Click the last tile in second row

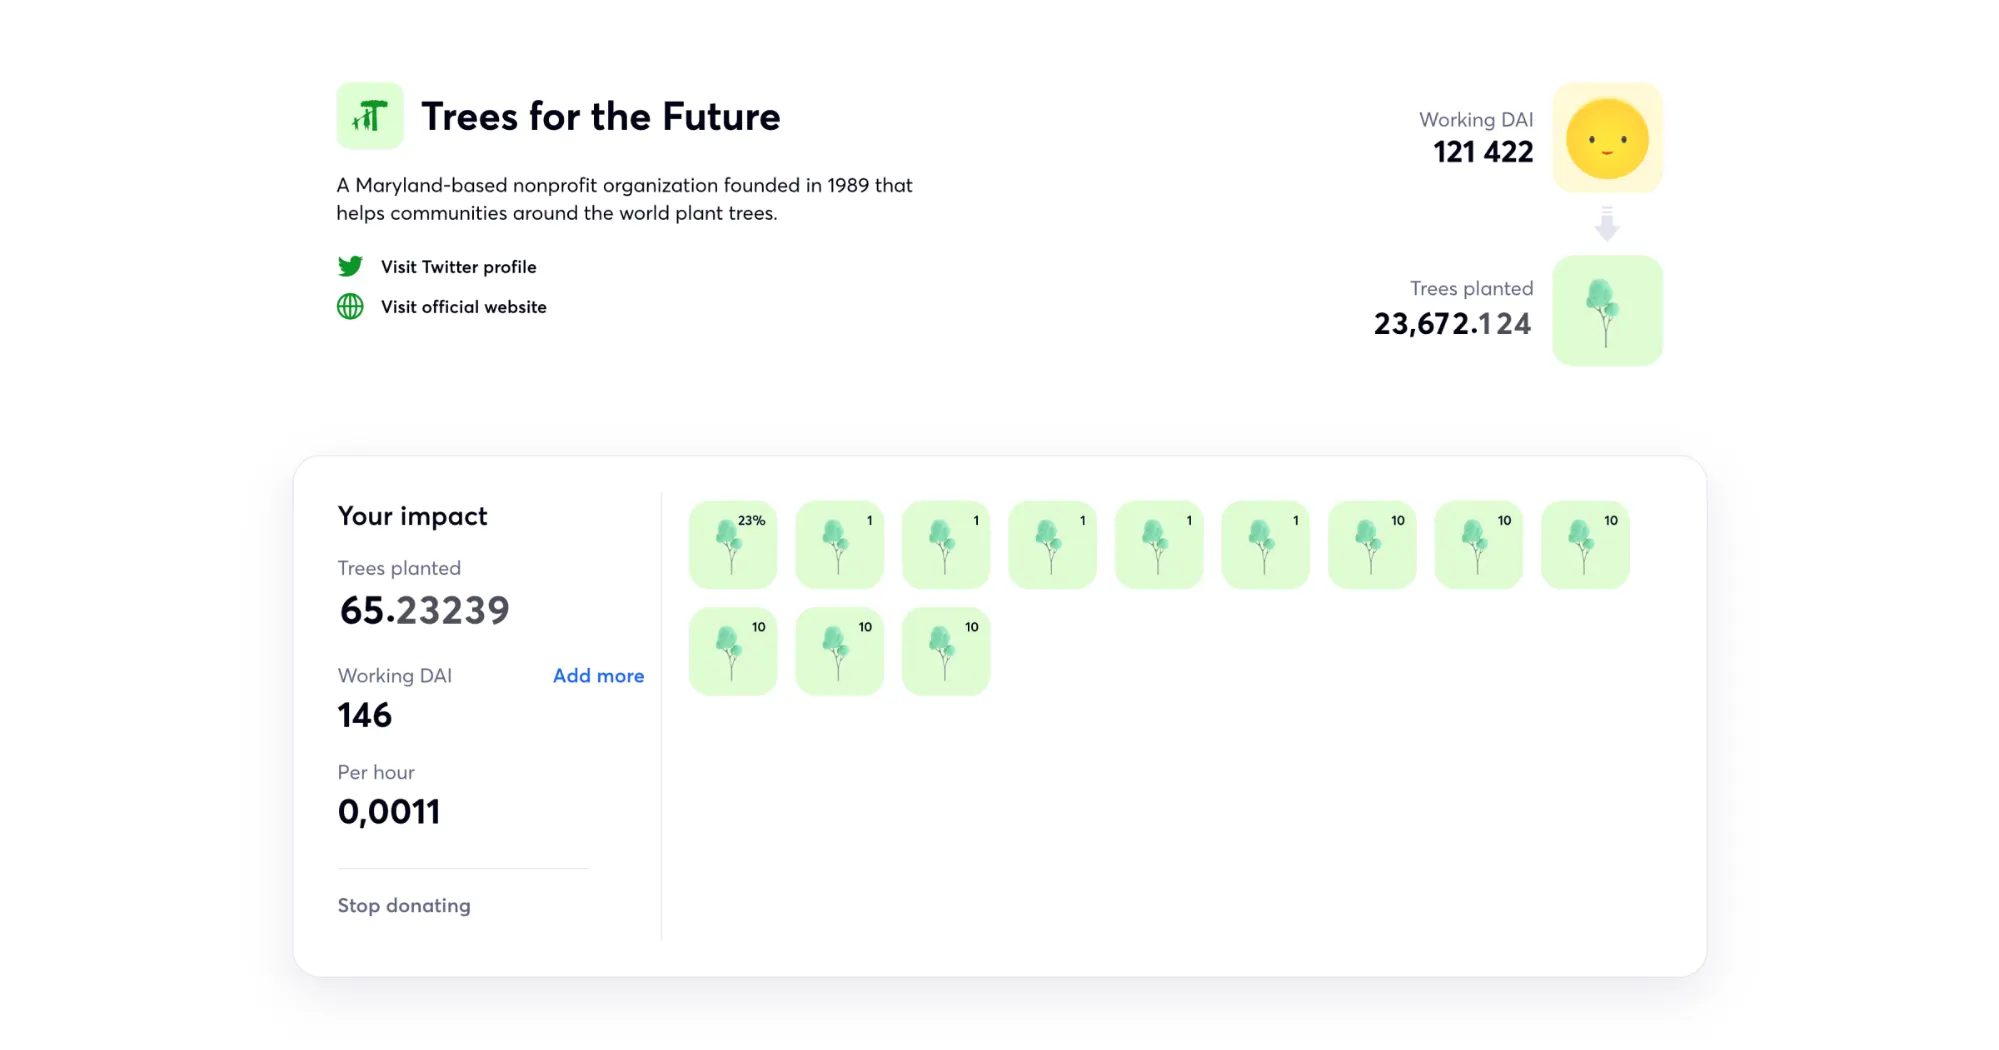pos(946,651)
